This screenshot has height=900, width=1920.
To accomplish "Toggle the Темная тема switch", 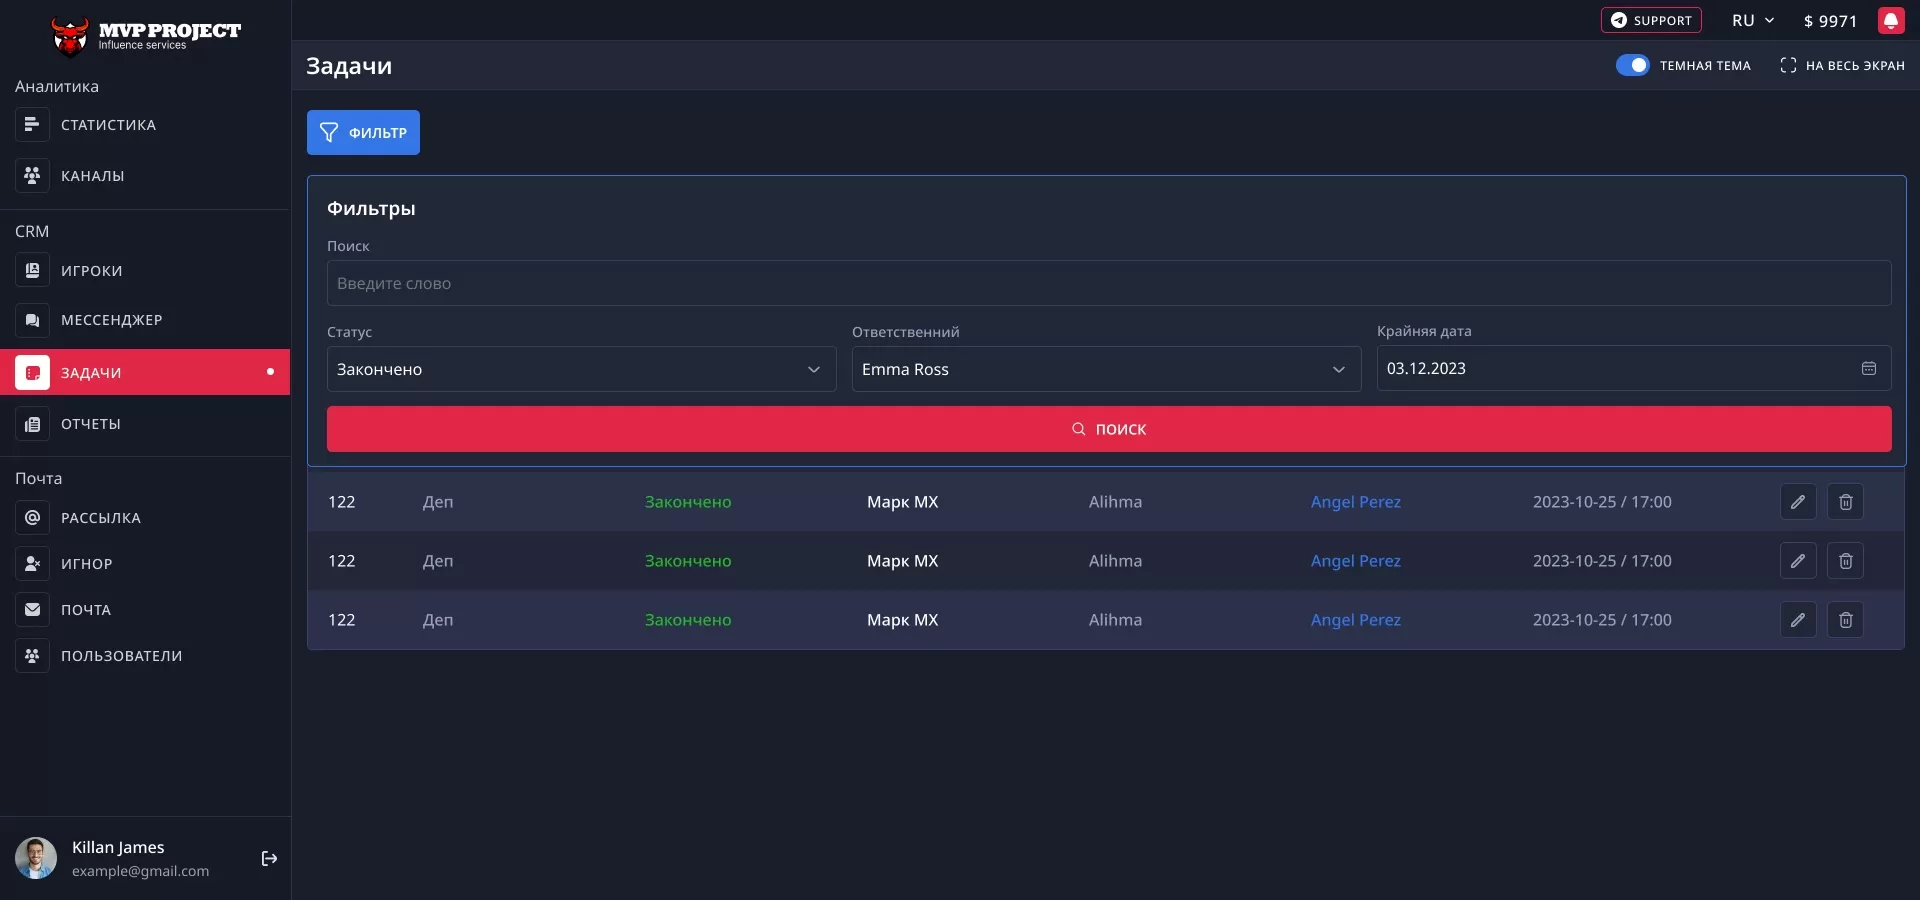I will (x=1633, y=64).
